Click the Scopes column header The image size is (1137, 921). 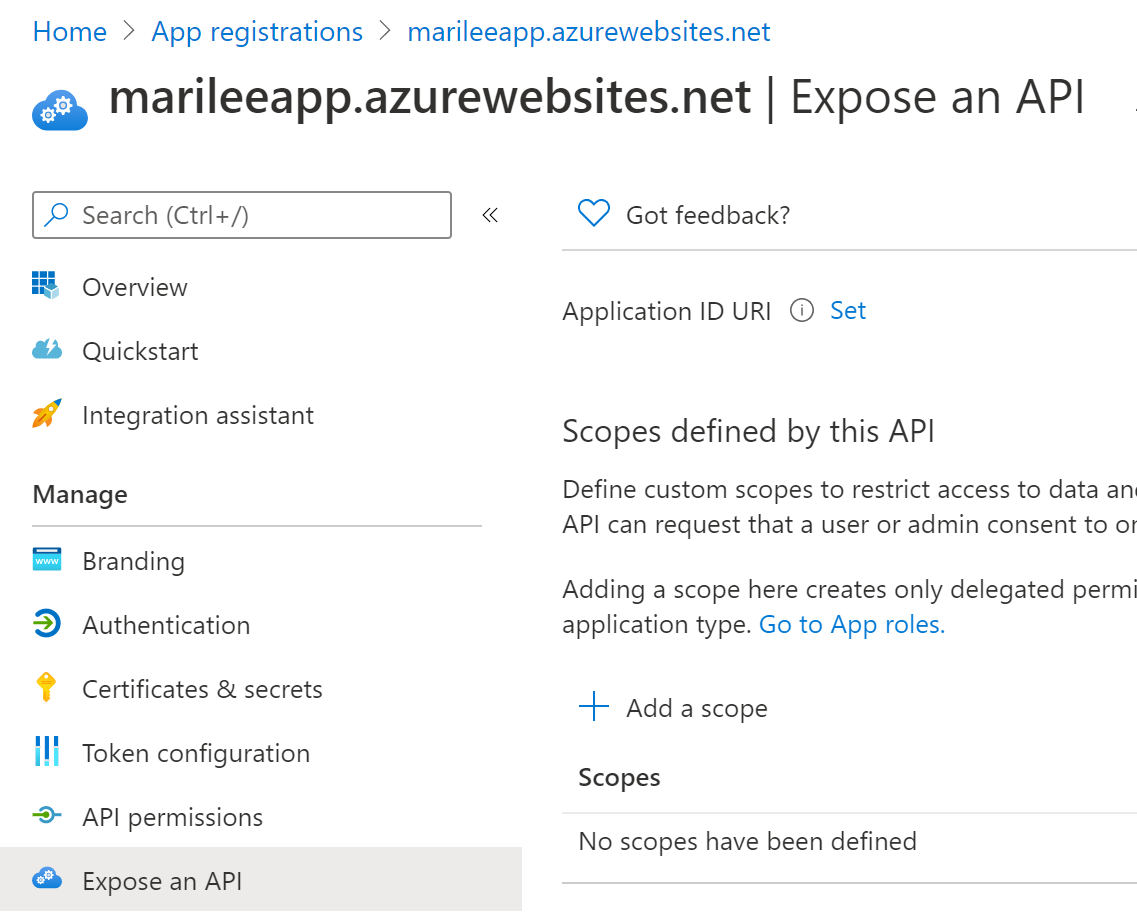[x=619, y=777]
